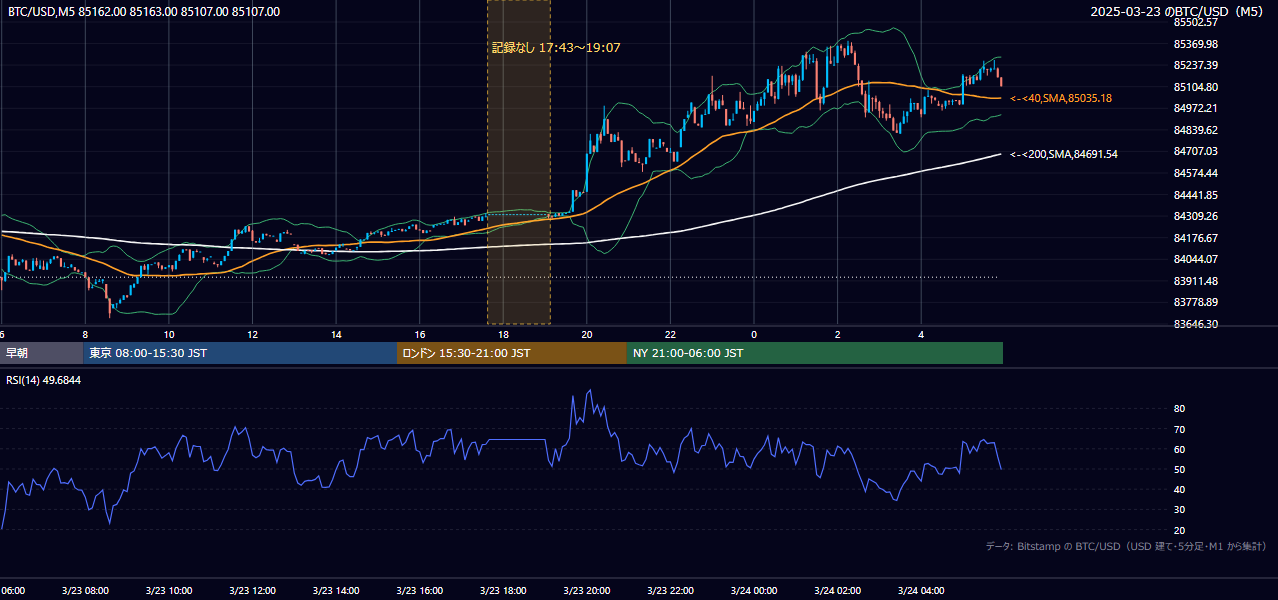
Task: Click the 3/23 22:00 time axis label
Action: tap(670, 591)
